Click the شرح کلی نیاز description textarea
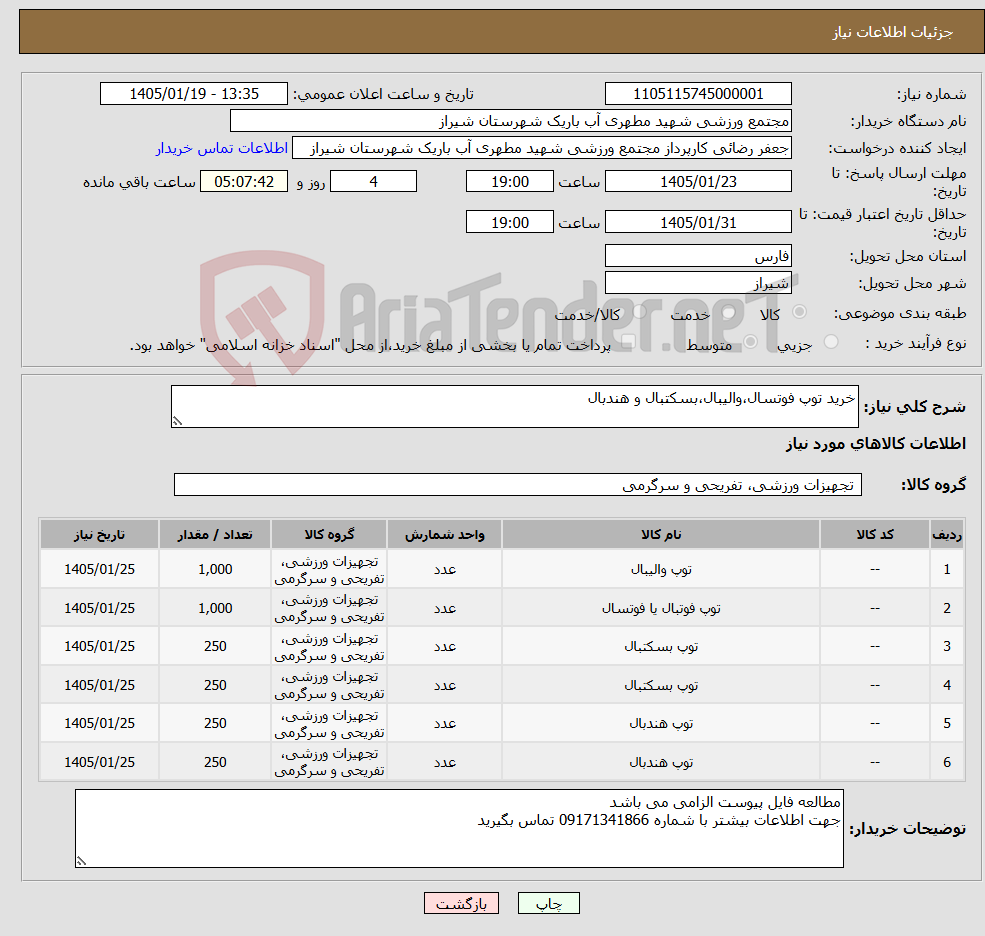This screenshot has width=985, height=936. coord(514,406)
